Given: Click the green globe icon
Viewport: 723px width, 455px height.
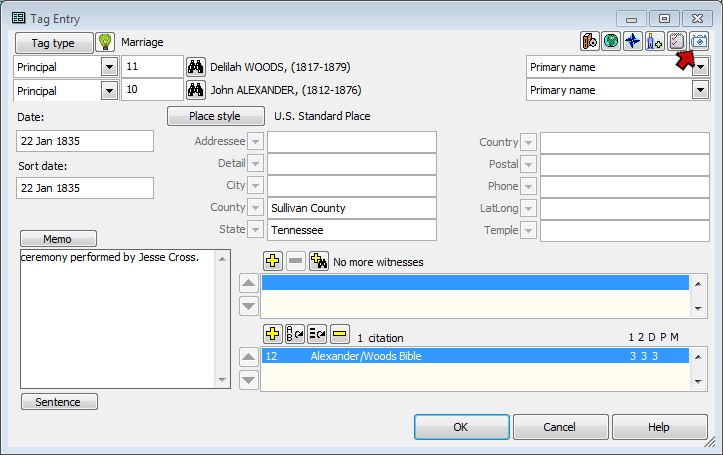Looking at the screenshot, I should point(611,42).
